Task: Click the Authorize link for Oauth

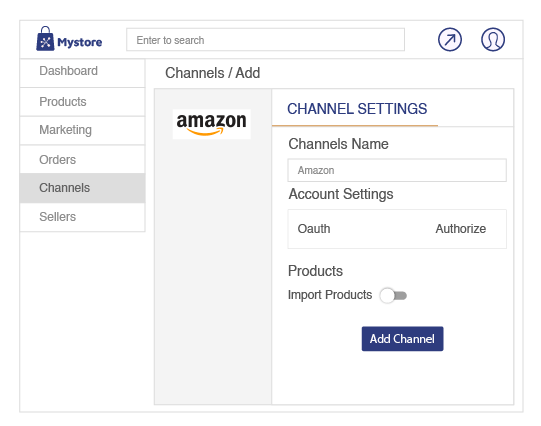Action: pyautogui.click(x=461, y=229)
